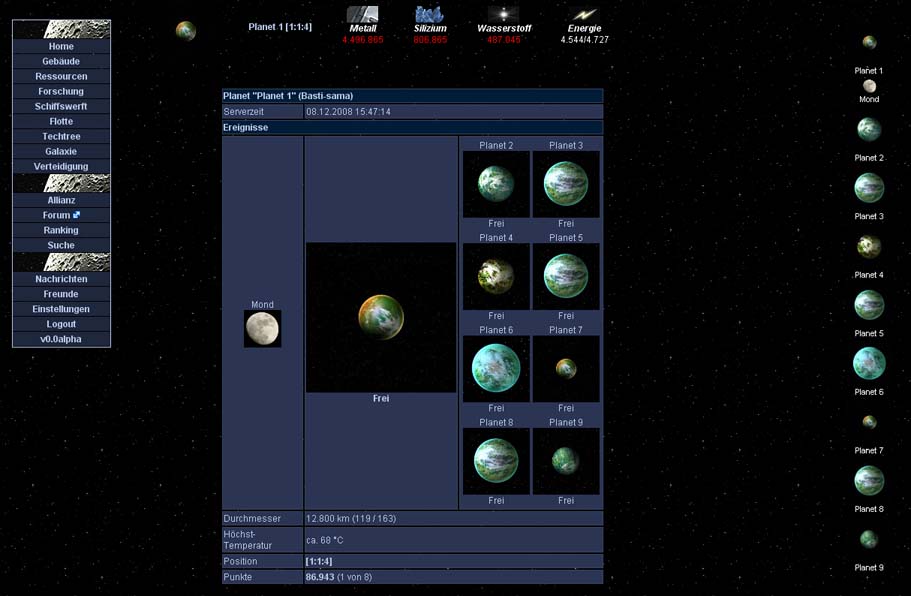Click the position link [1:1:4]
Image resolution: width=911 pixels, height=596 pixels.
320,562
